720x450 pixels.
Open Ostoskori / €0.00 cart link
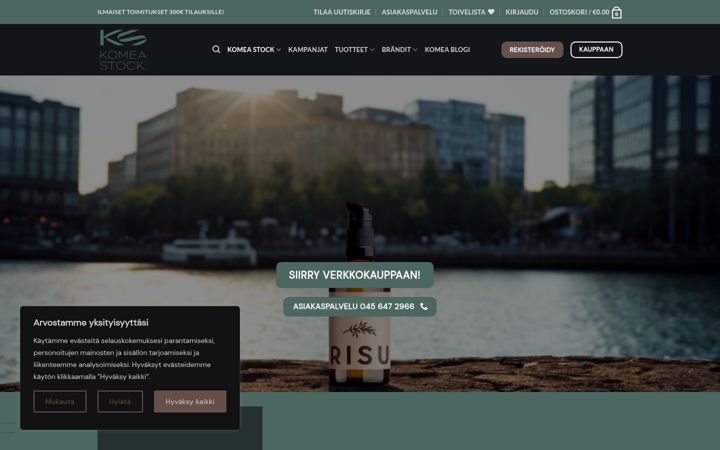(x=585, y=12)
